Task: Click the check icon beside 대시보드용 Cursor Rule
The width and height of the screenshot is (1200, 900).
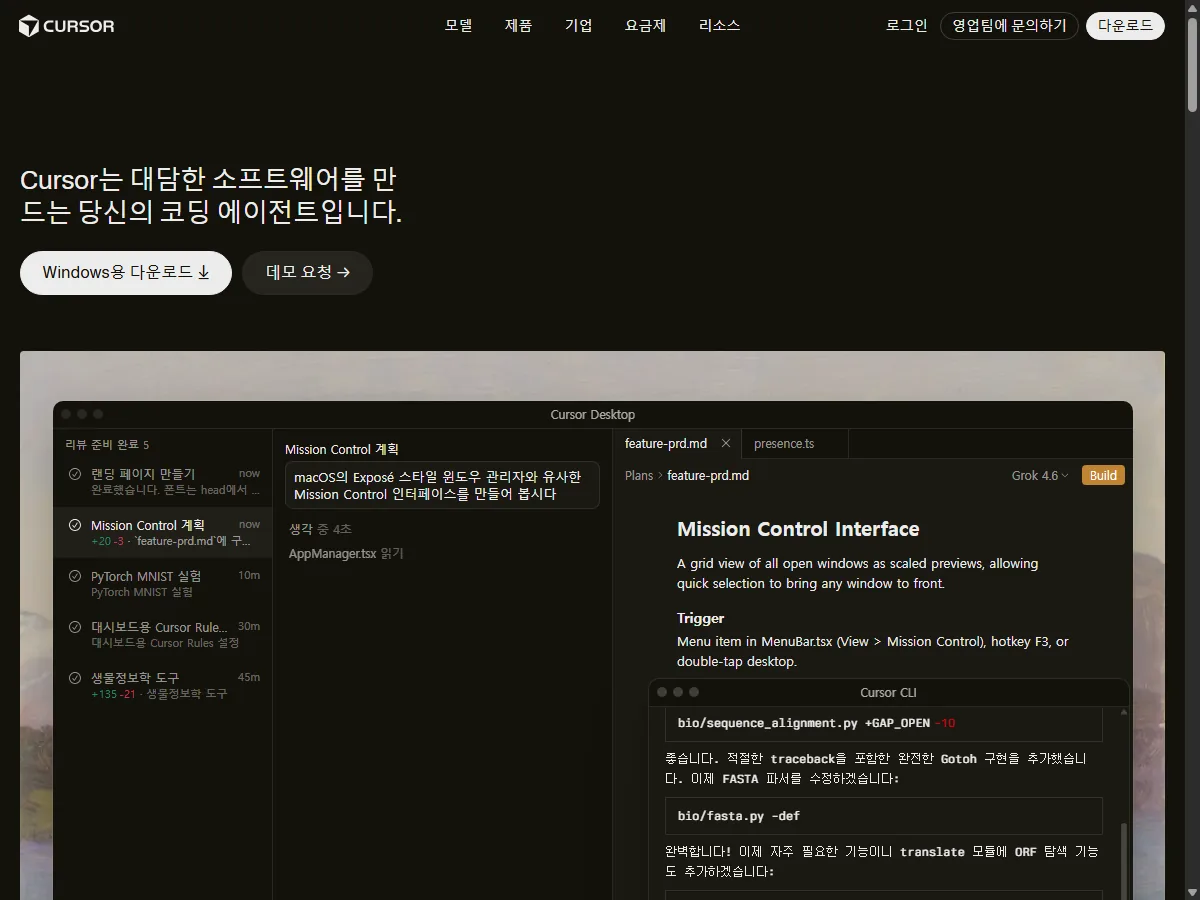Action: (75, 627)
